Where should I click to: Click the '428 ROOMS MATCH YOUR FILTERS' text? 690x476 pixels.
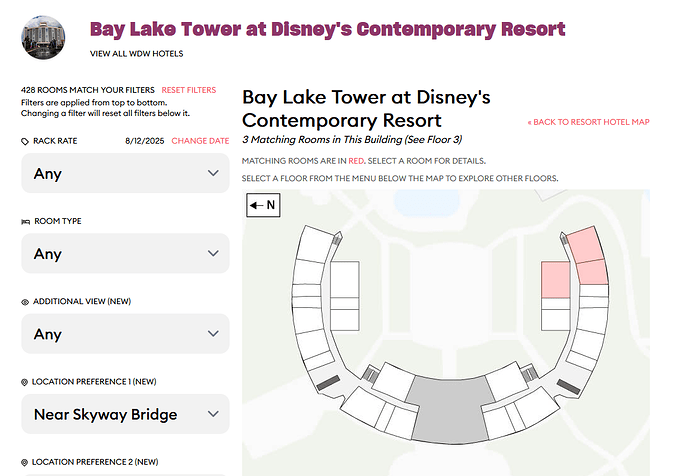pos(88,90)
